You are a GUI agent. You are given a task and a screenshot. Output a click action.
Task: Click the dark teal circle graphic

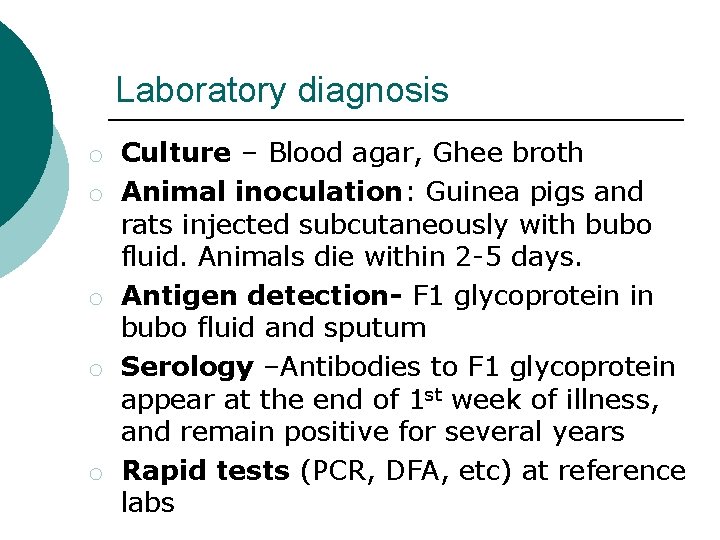coord(23,124)
